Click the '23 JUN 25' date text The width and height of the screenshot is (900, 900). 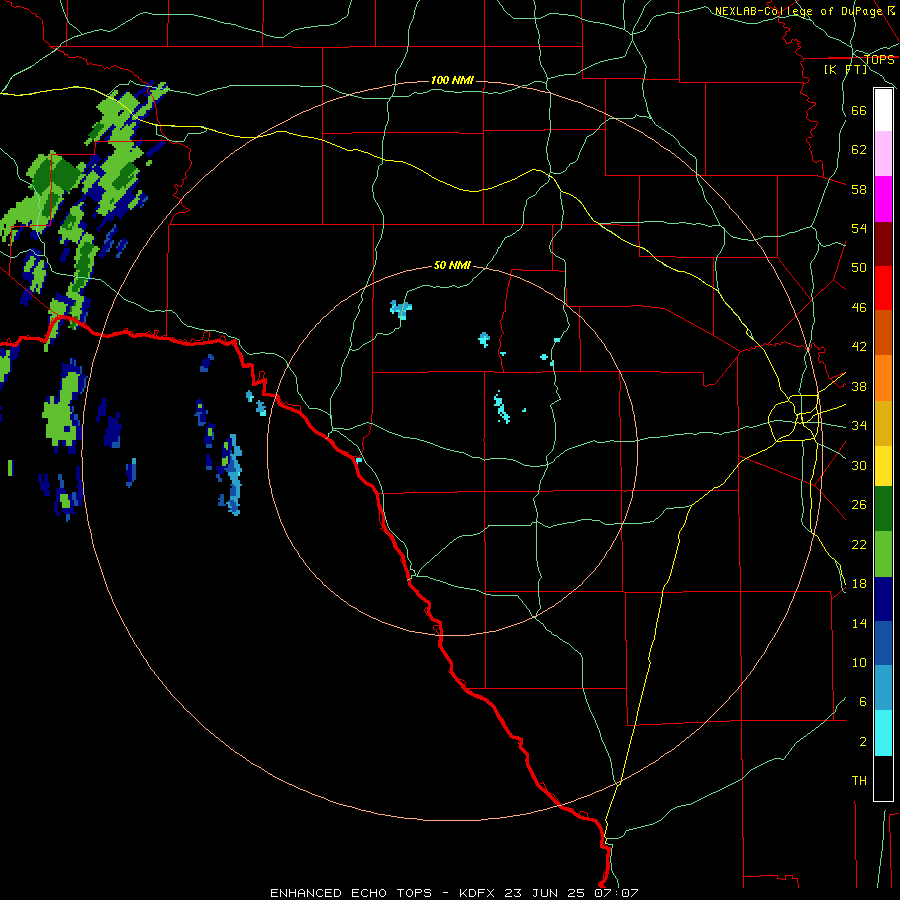click(544, 893)
